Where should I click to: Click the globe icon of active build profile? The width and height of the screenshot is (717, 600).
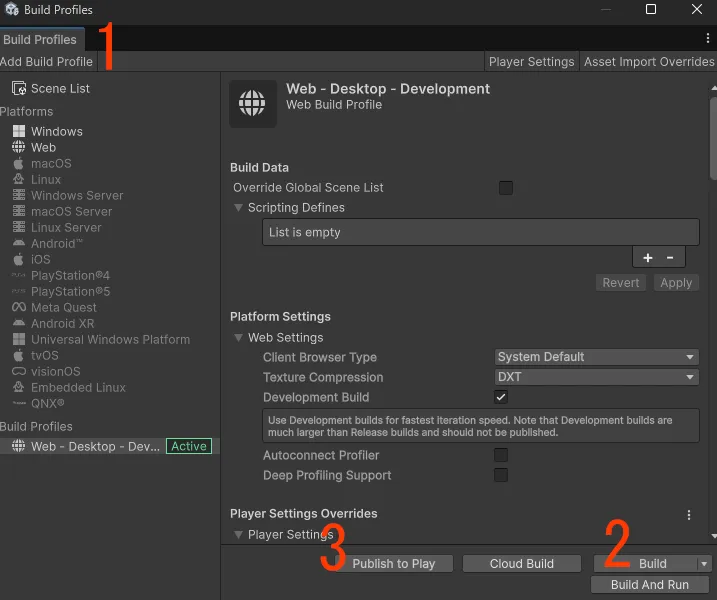18,446
